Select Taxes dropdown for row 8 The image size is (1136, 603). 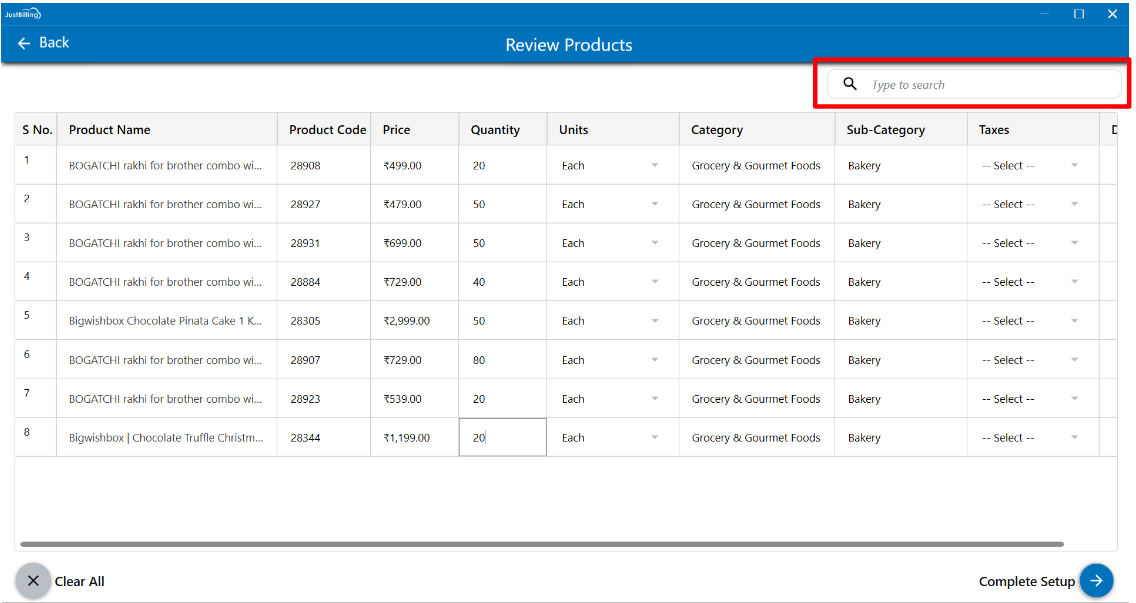(1031, 438)
